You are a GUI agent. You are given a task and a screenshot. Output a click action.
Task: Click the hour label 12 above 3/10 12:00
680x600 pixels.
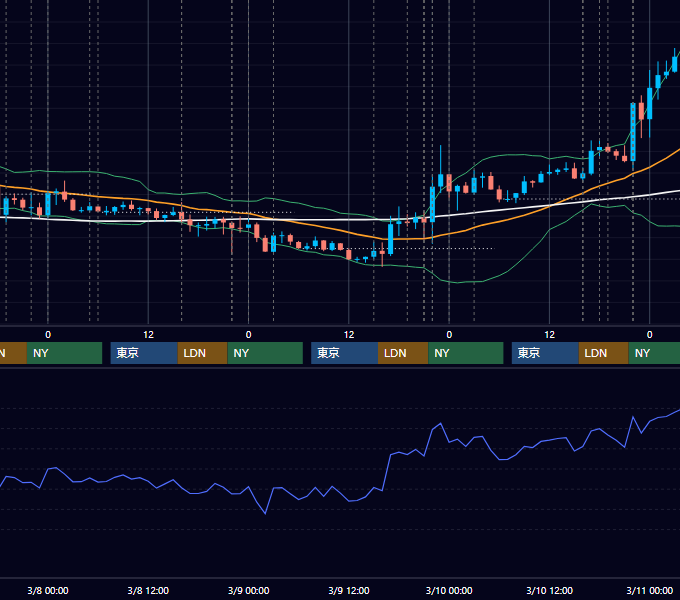click(549, 335)
